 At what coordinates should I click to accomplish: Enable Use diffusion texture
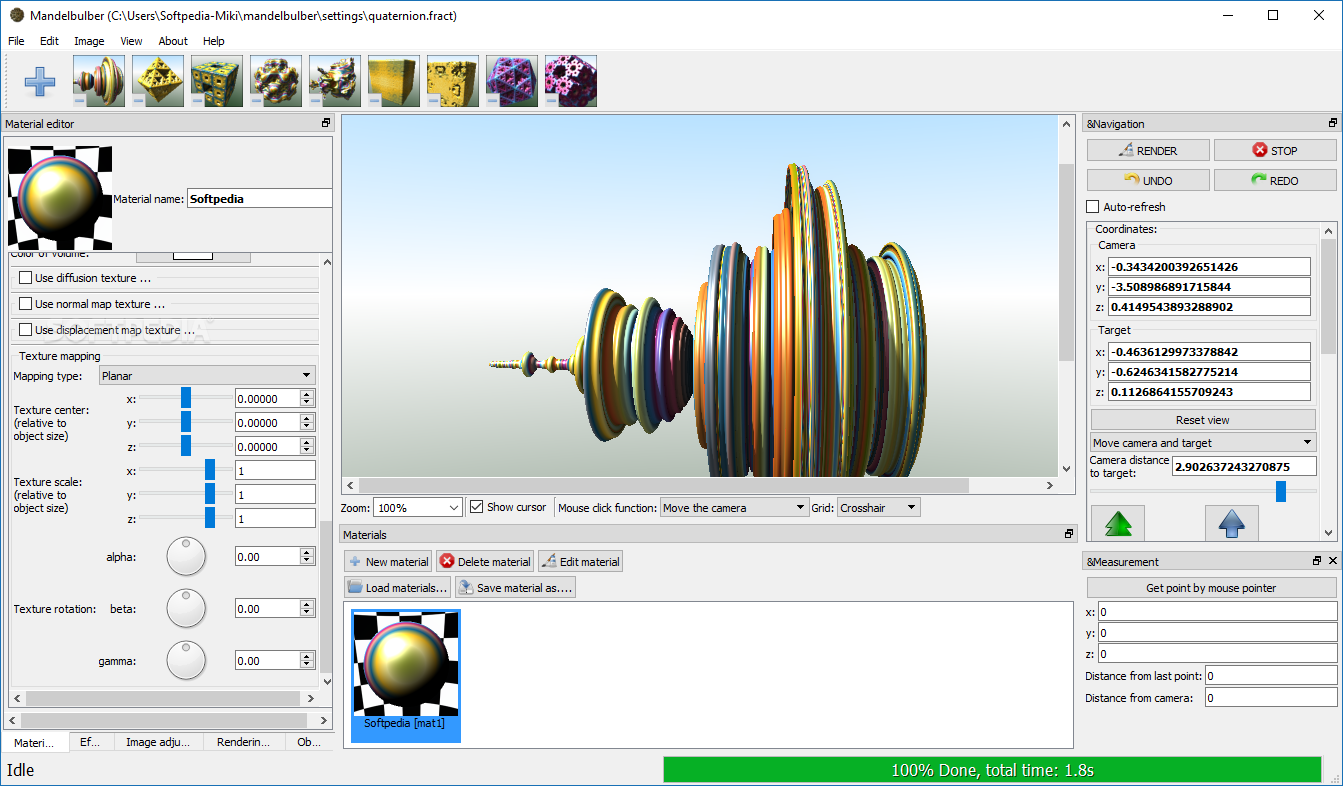[26, 278]
